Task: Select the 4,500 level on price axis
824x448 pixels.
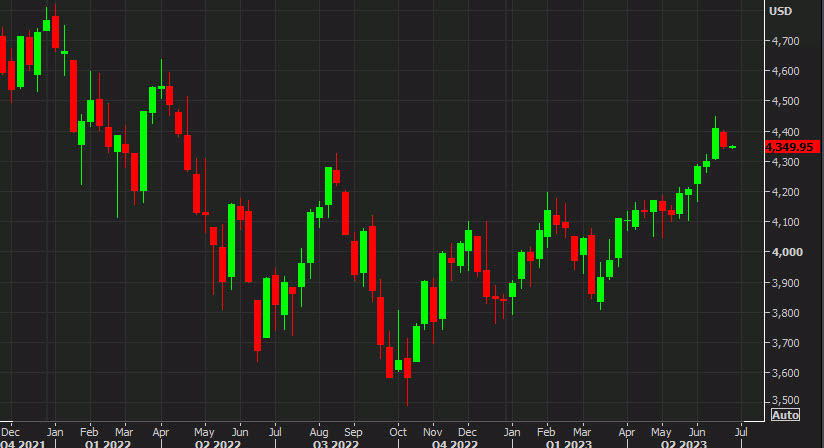Action: tap(784, 101)
